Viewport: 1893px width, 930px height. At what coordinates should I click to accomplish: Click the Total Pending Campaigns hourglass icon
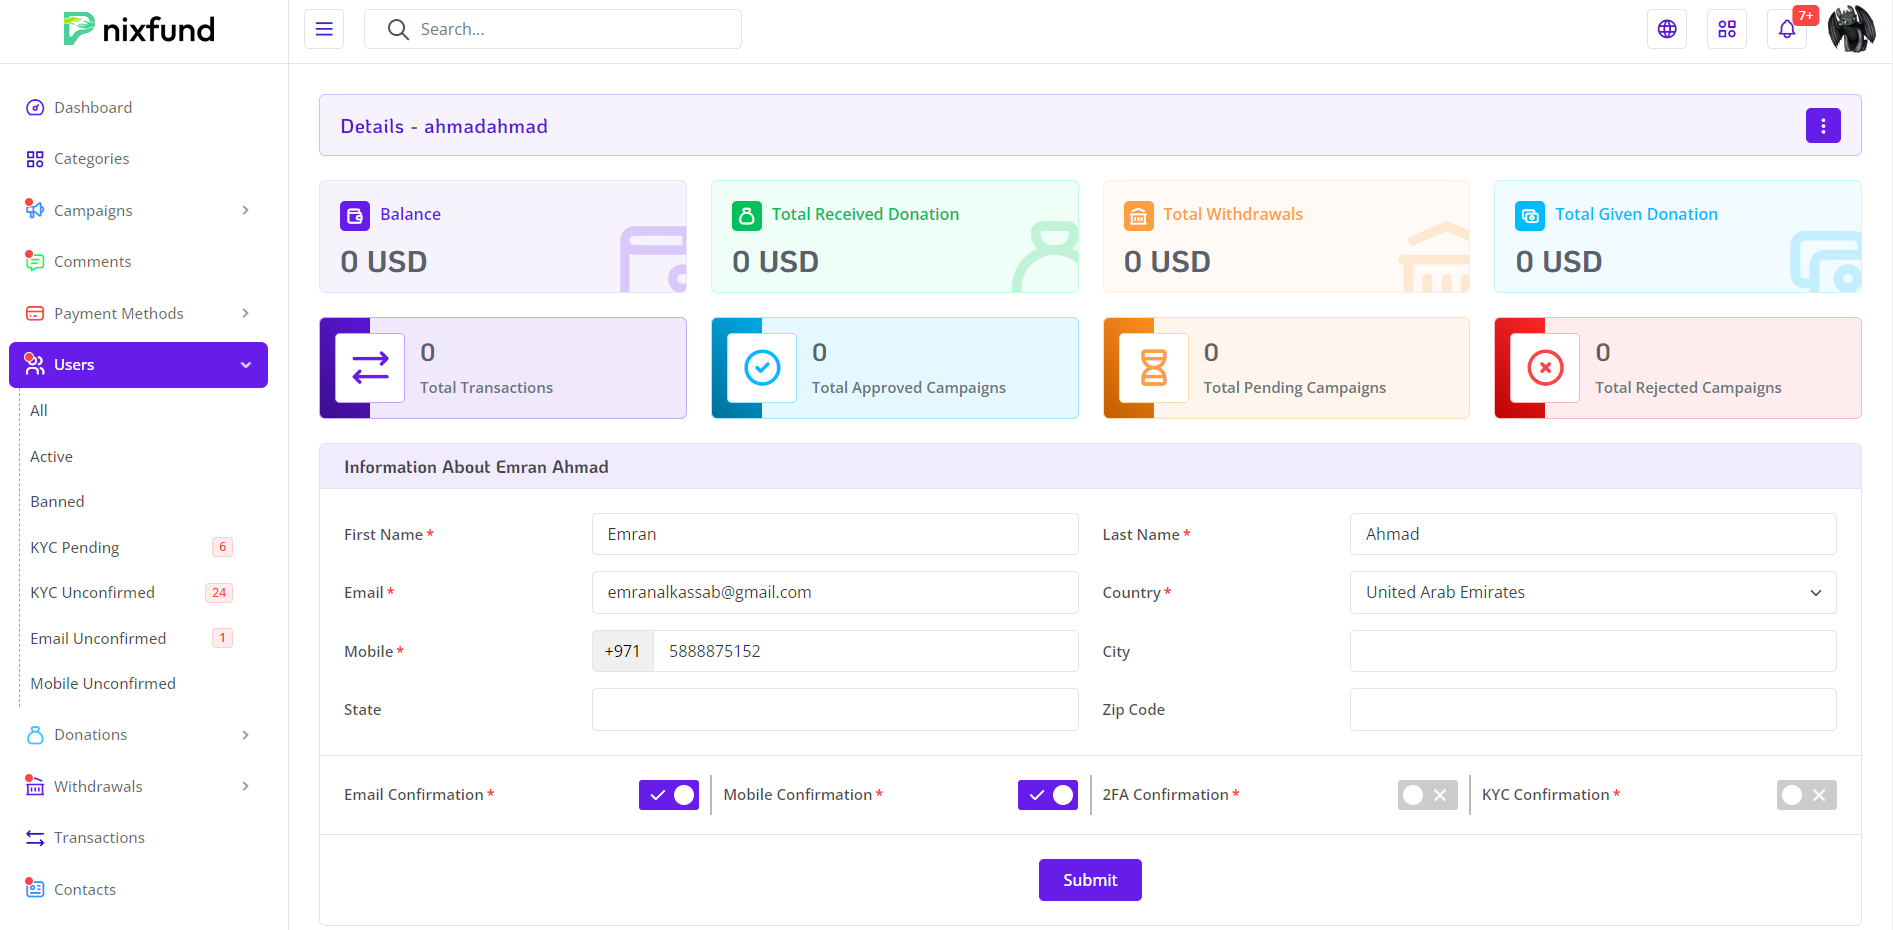(1153, 368)
